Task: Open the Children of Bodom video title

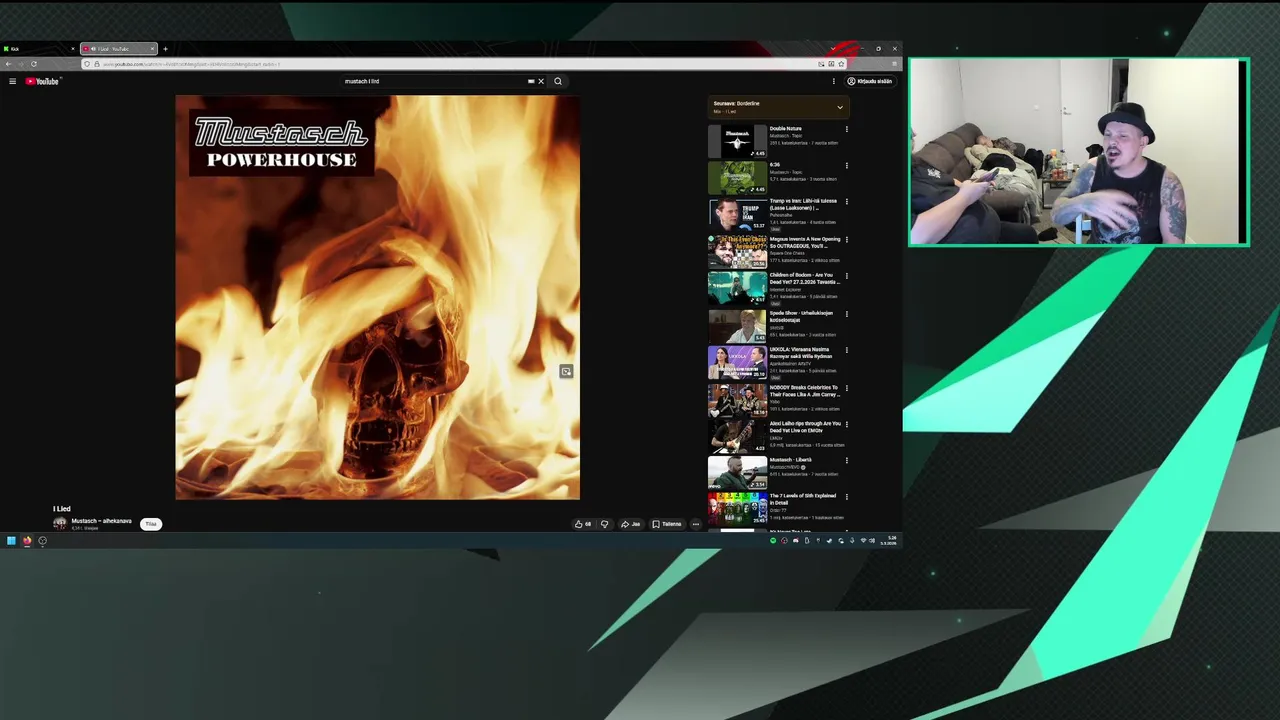Action: [x=805, y=278]
